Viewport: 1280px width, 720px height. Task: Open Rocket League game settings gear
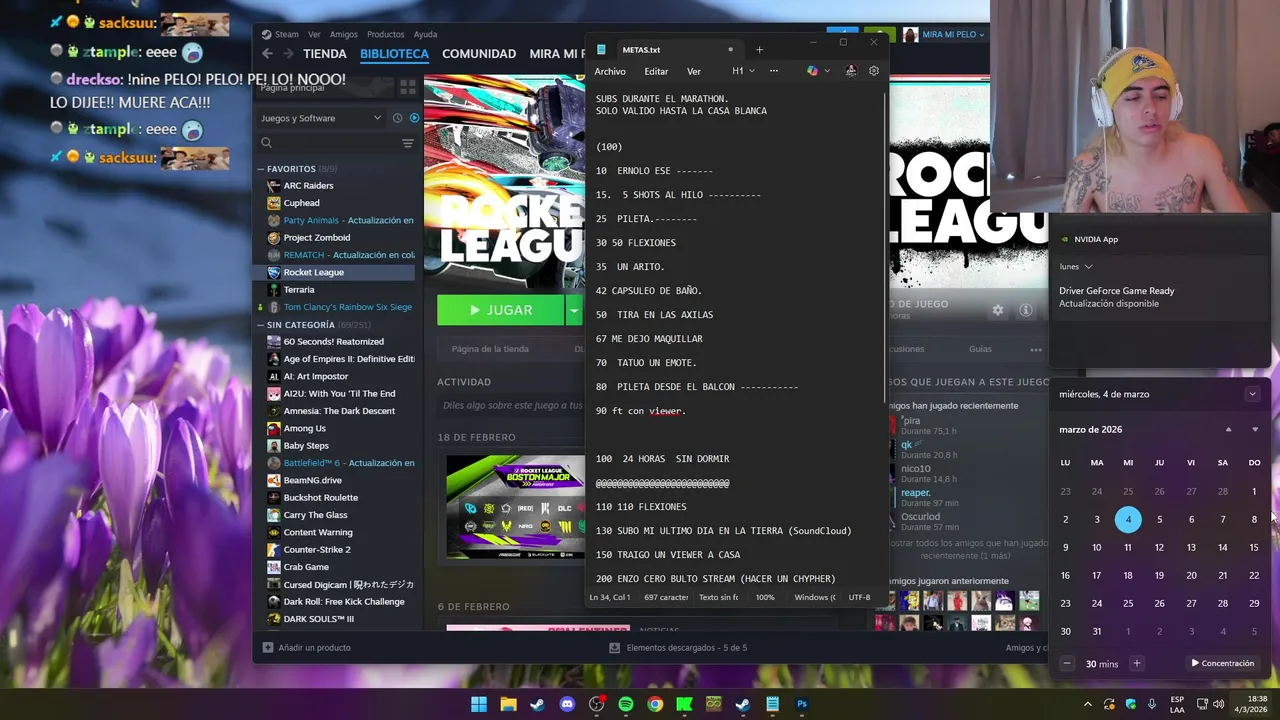coord(997,310)
